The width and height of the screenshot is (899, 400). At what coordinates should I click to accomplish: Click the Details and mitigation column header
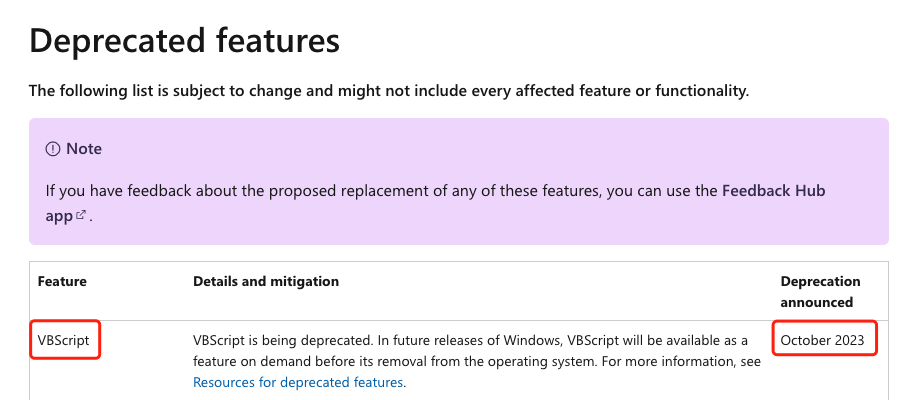click(x=265, y=281)
